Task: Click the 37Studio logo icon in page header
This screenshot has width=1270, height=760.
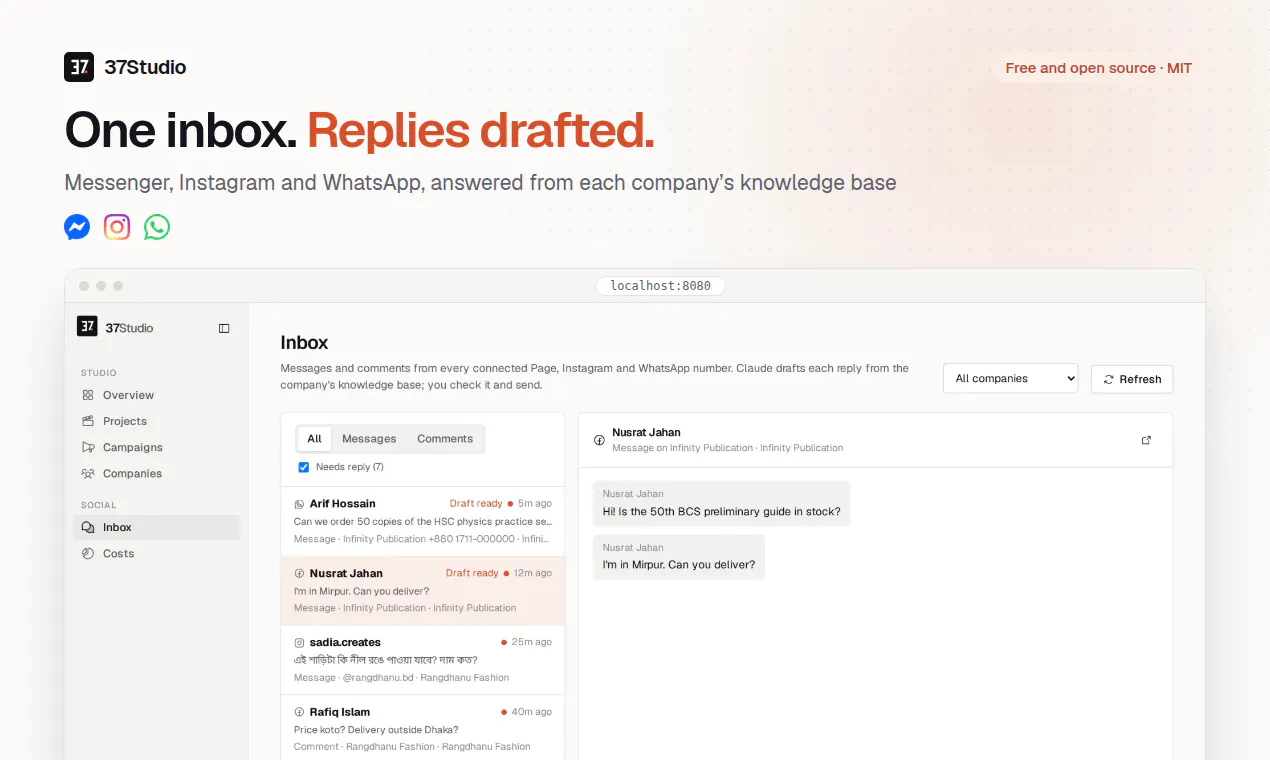Action: click(x=79, y=67)
